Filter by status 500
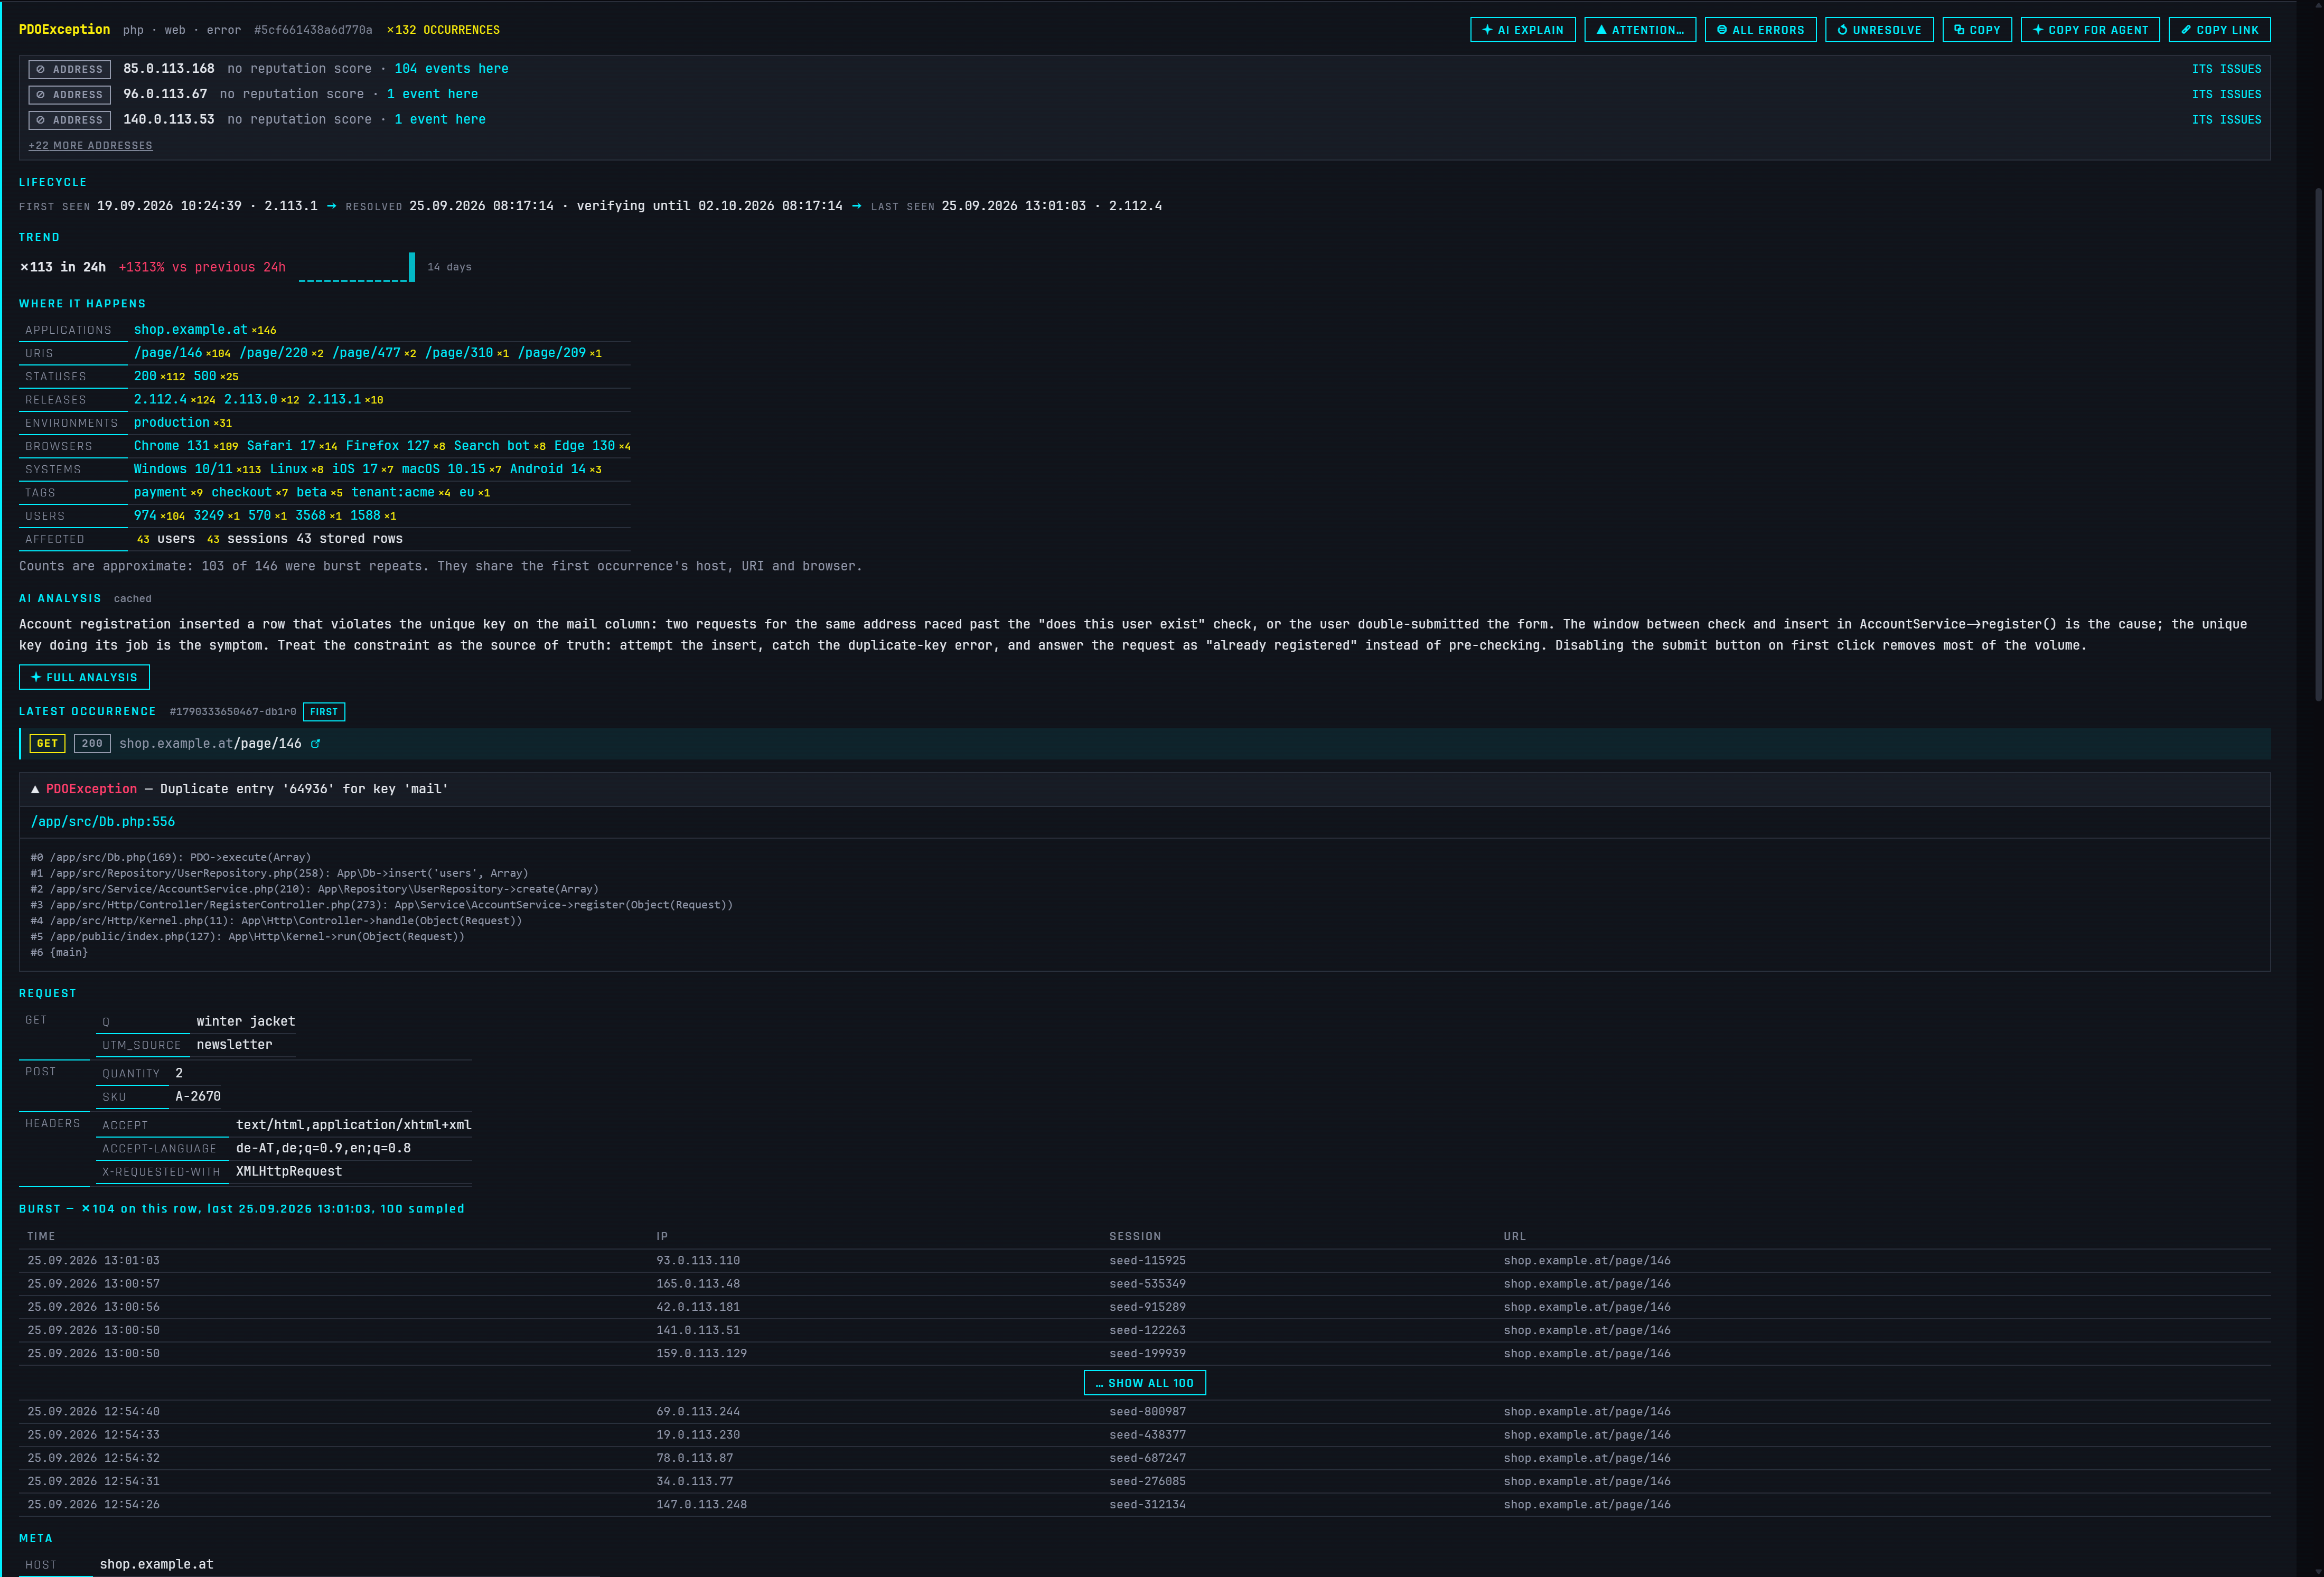Image resolution: width=2324 pixels, height=1577 pixels. click(x=205, y=376)
